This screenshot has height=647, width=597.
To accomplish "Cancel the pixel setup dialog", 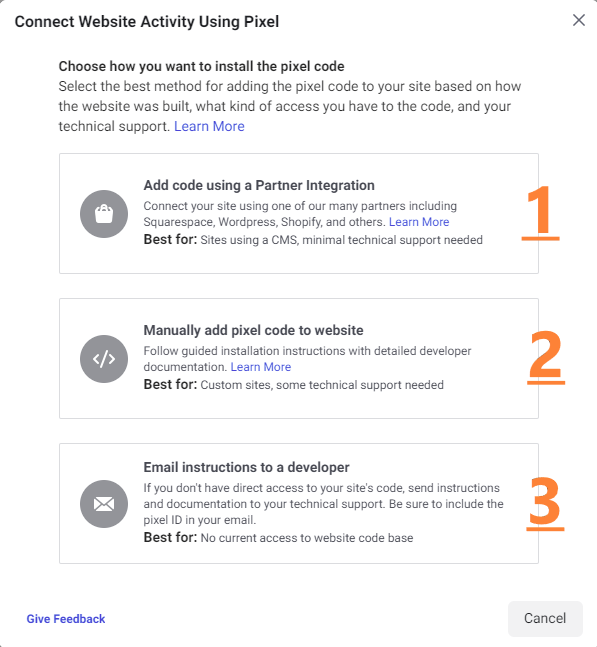I will pos(545,619).
